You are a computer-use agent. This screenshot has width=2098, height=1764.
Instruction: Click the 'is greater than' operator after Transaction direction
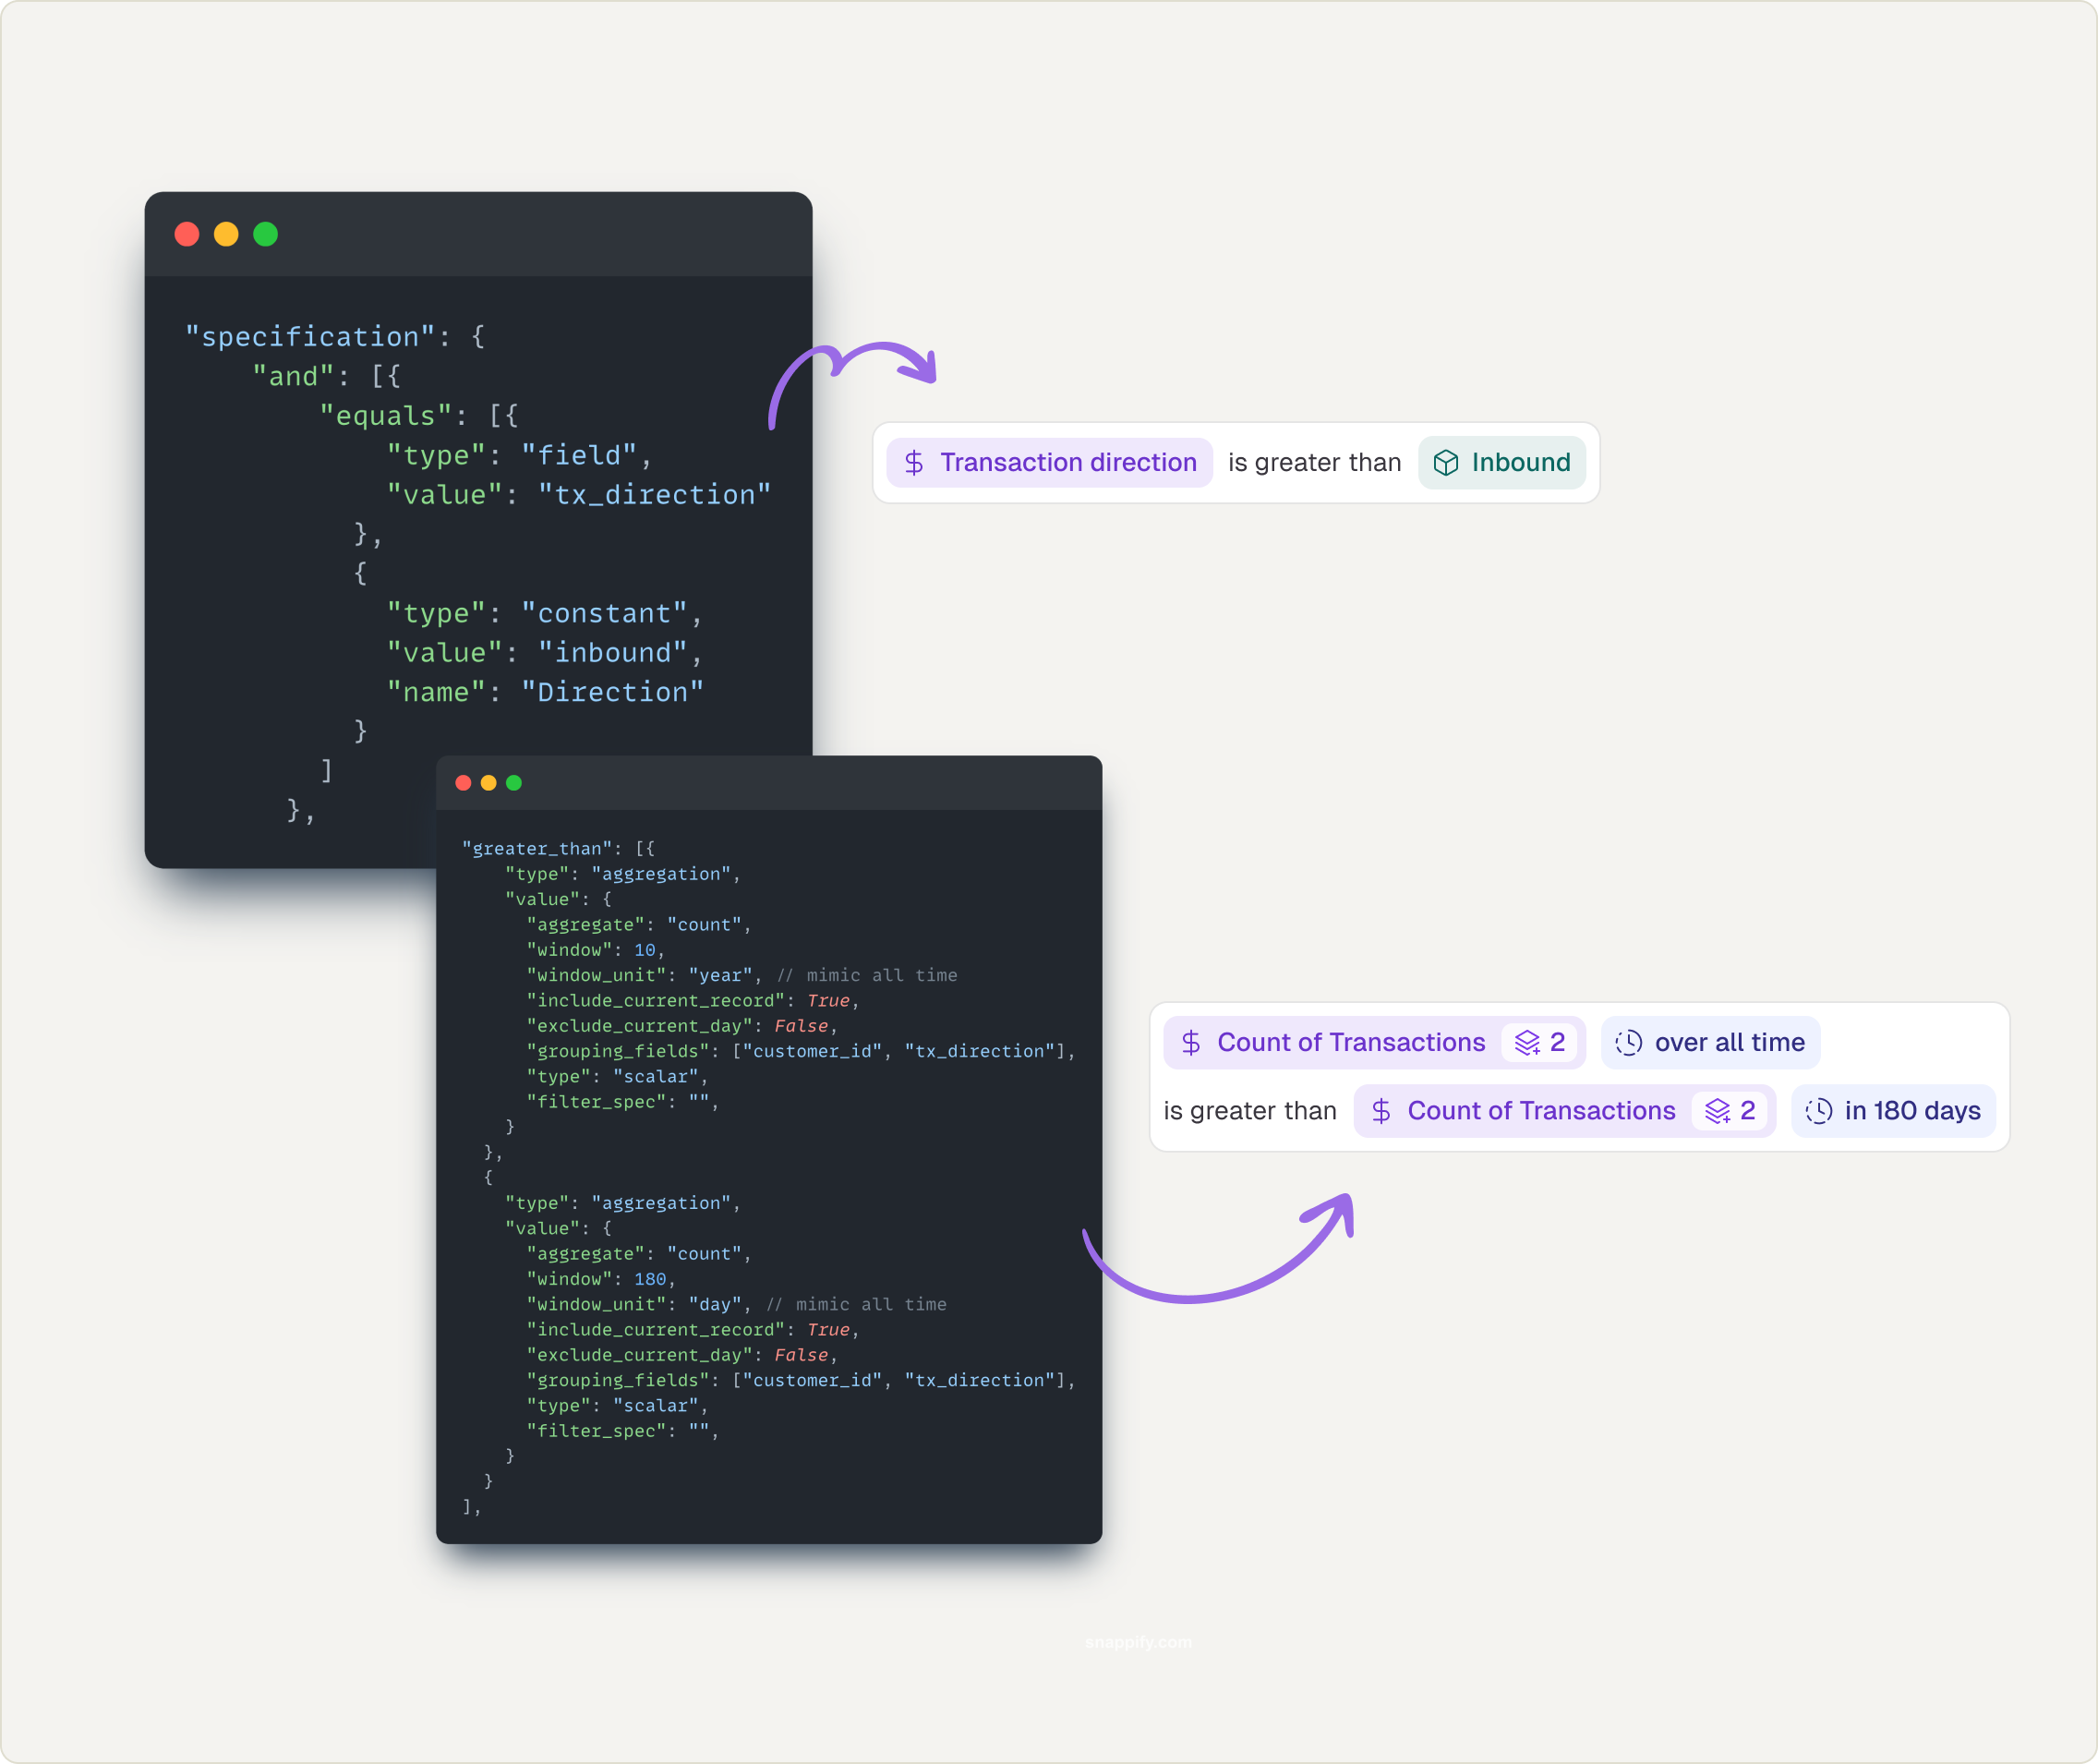click(1314, 463)
